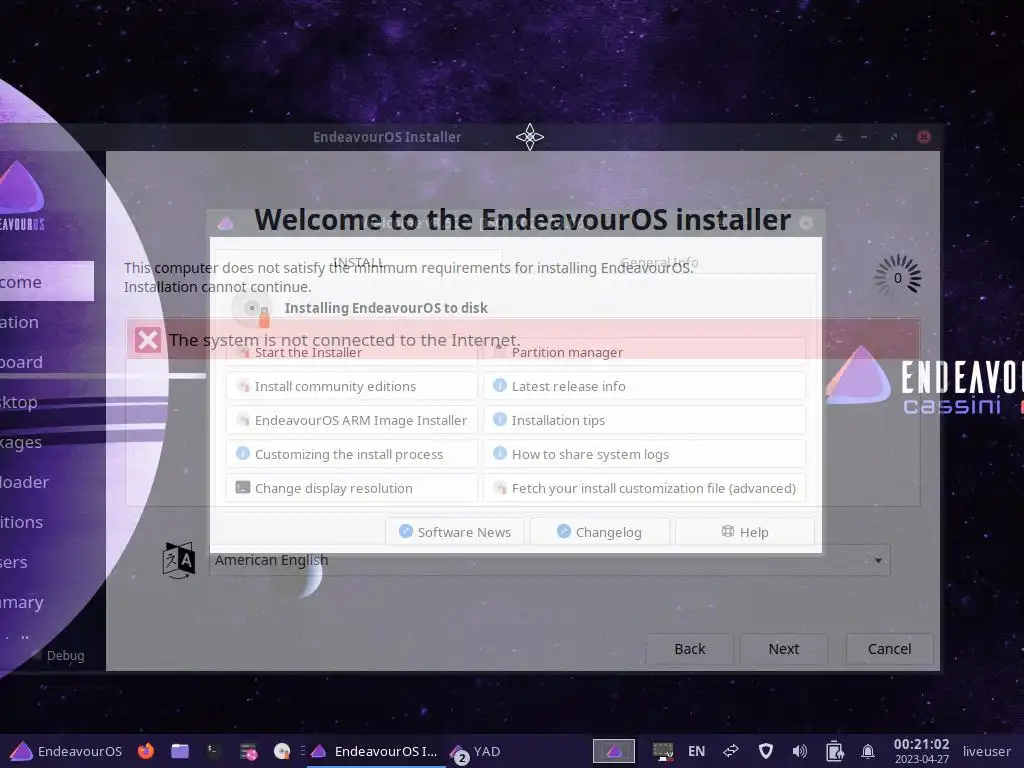The image size is (1024, 768).
Task: Expand the American English language dropdown
Action: click(x=549, y=560)
